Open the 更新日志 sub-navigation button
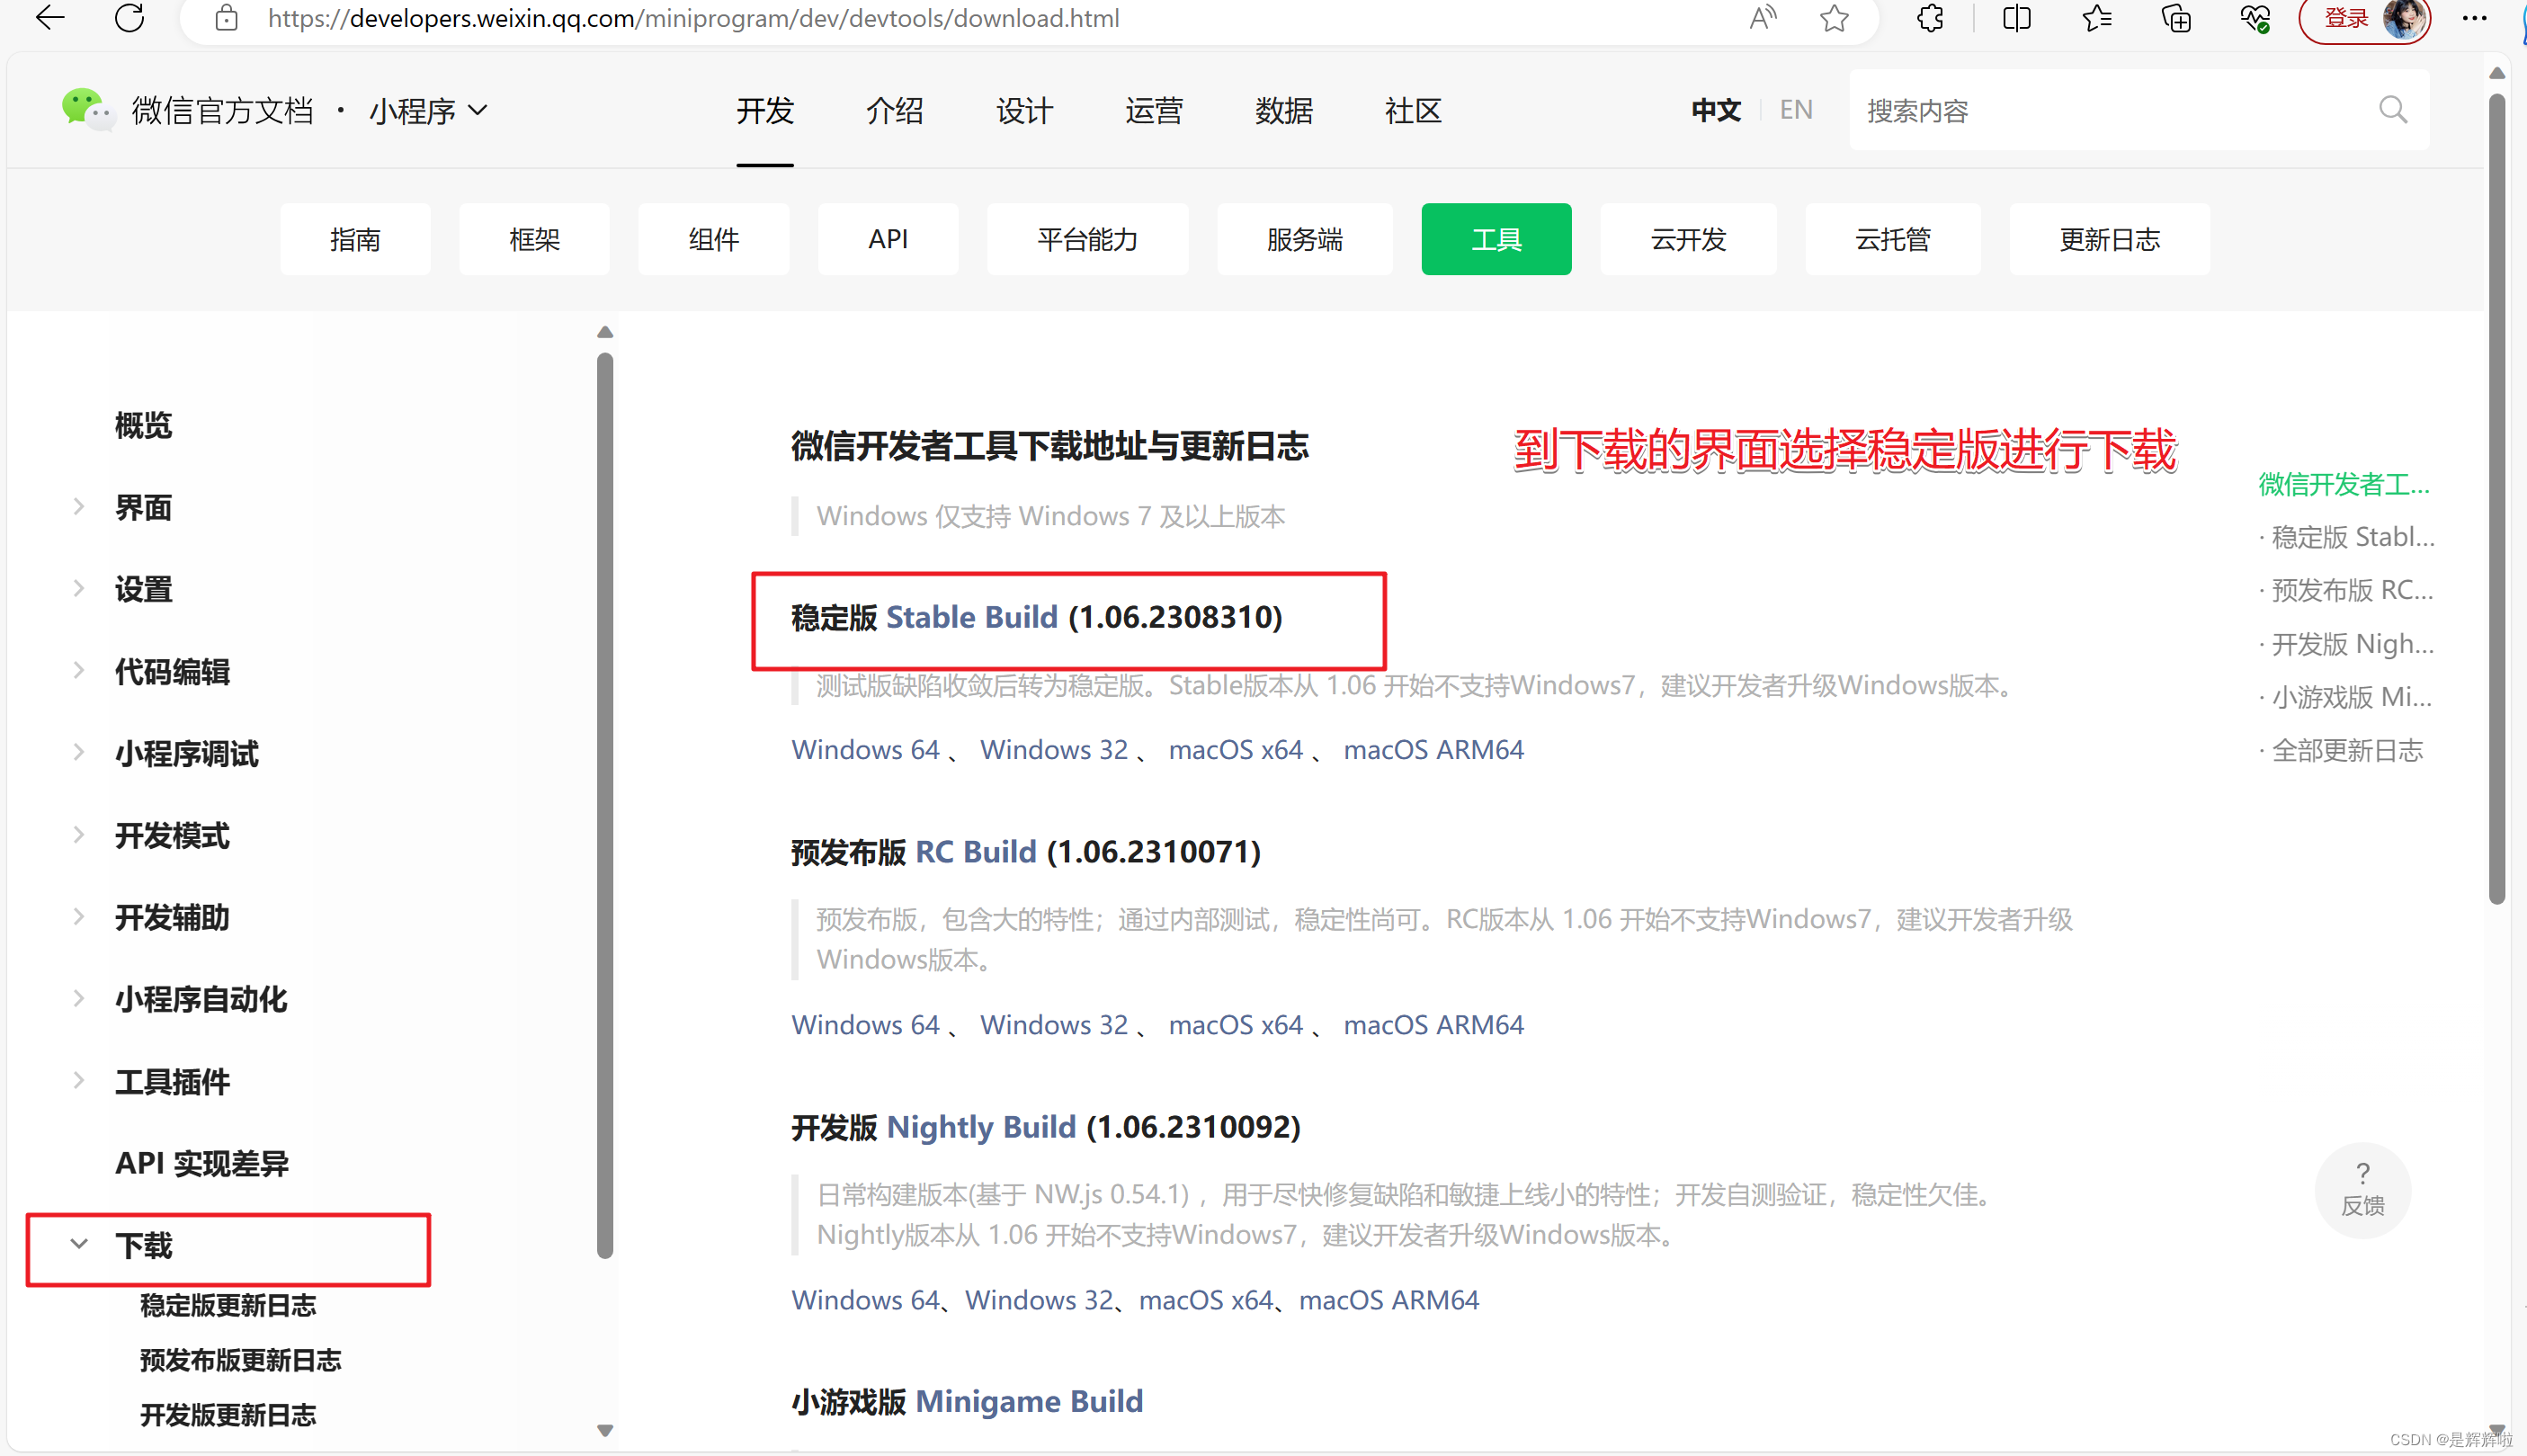 [x=2109, y=239]
